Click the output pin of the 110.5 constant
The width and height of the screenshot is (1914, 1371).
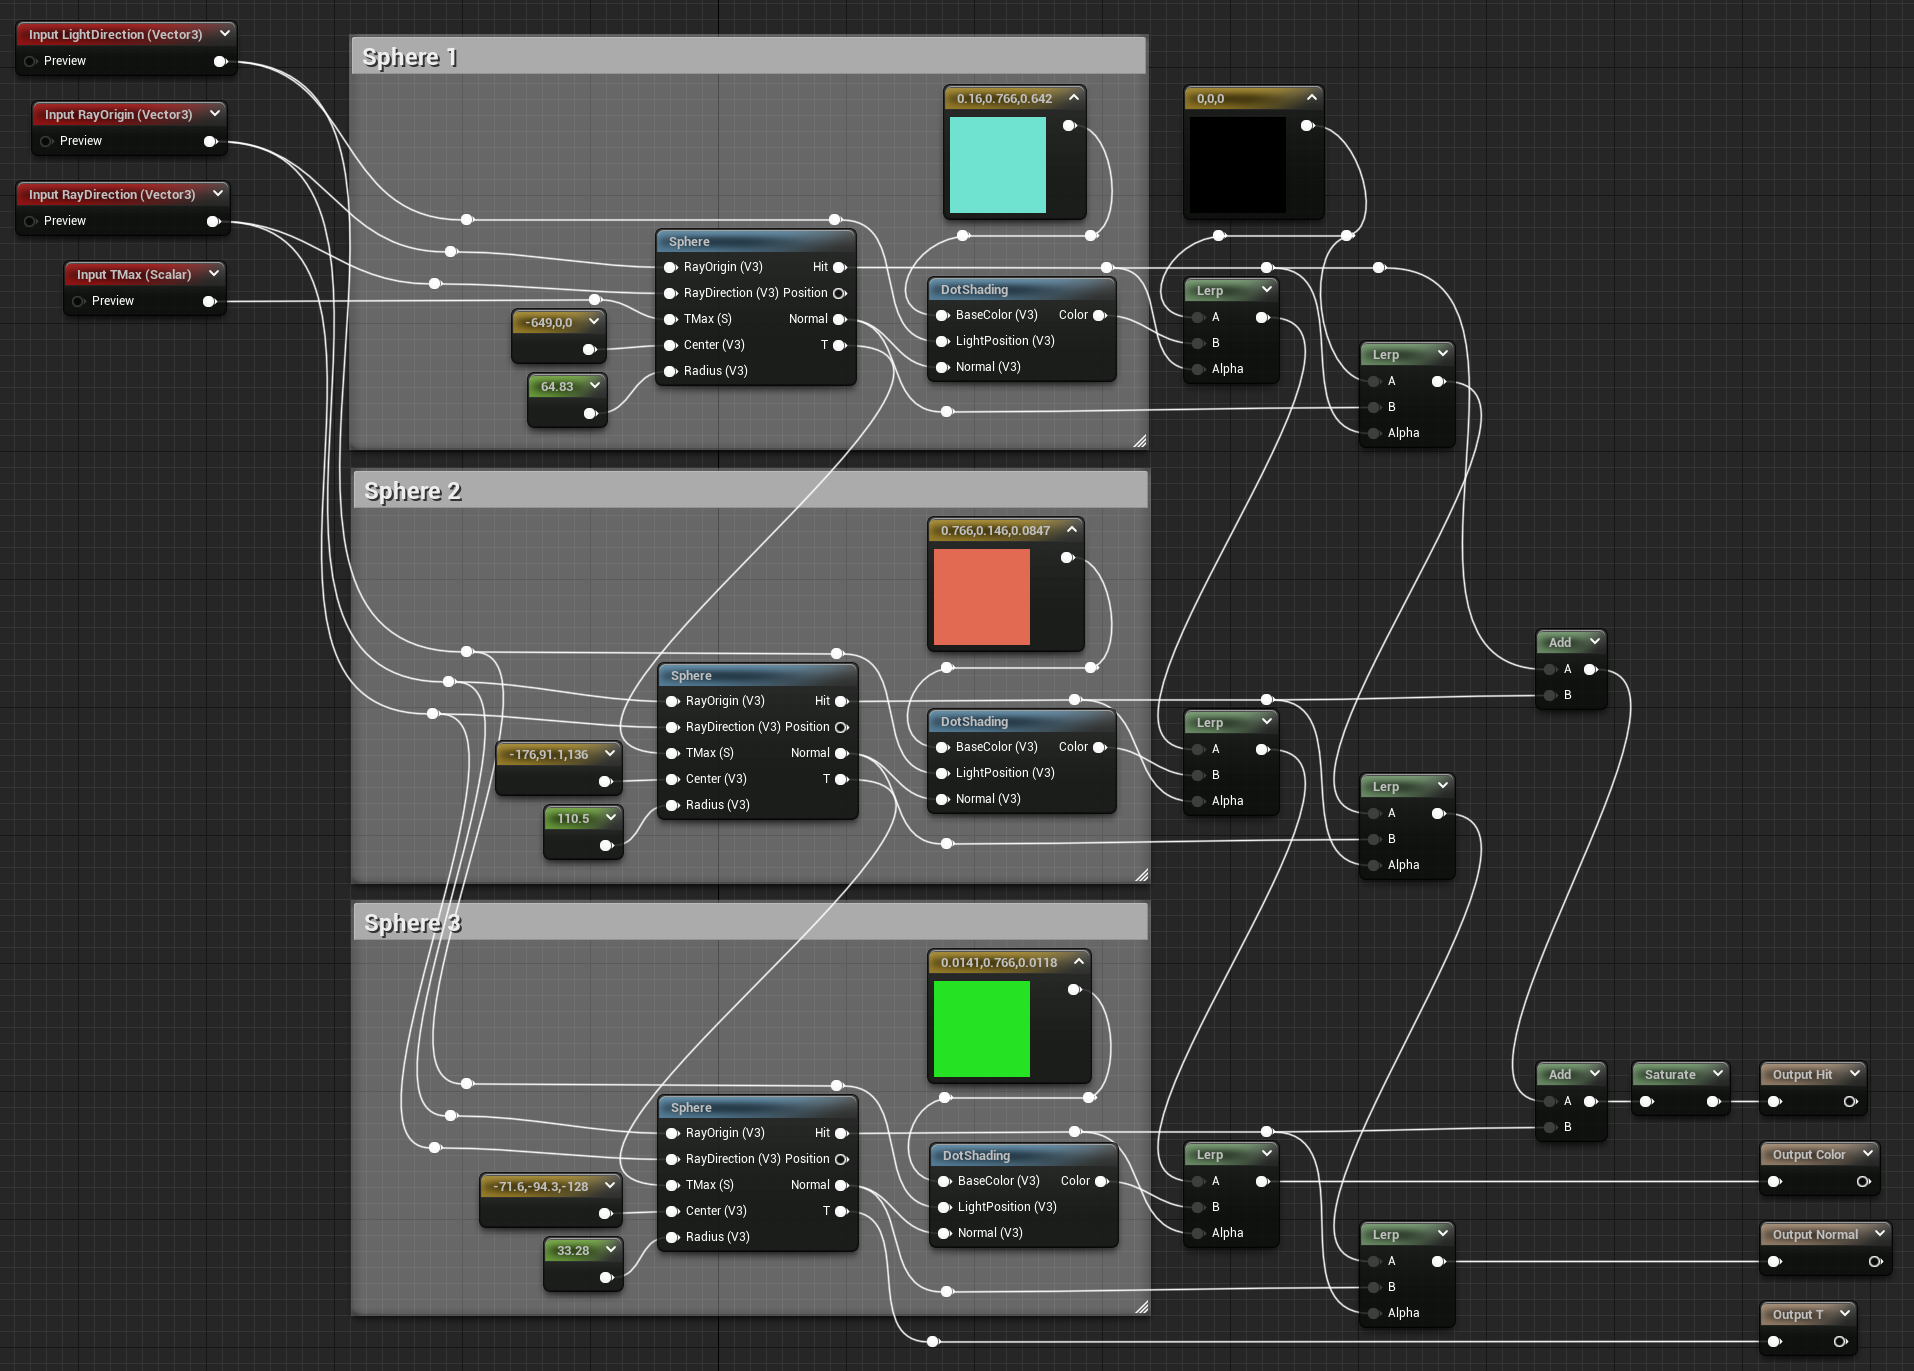pos(606,845)
